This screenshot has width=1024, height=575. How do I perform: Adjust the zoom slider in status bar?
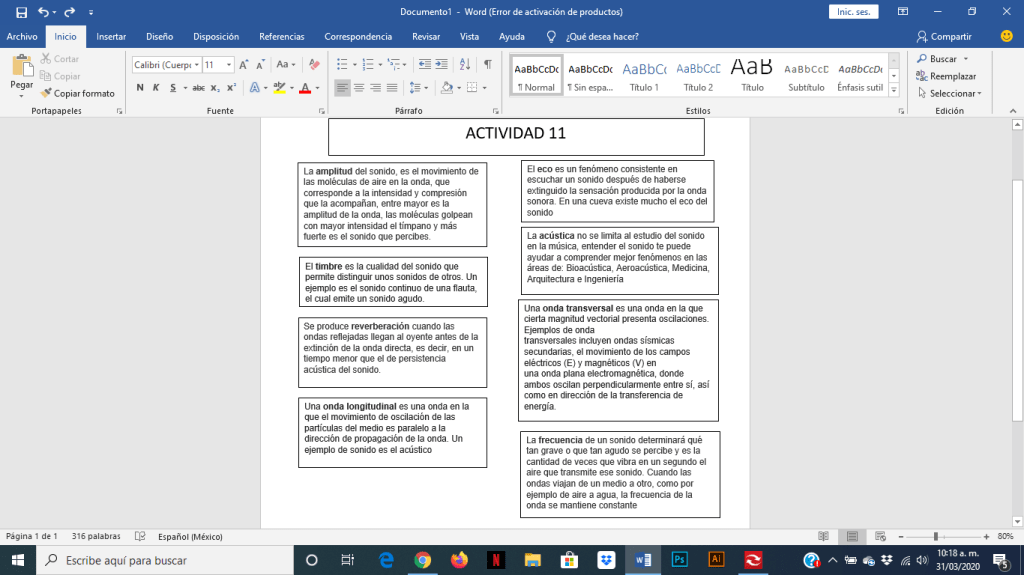[x=934, y=536]
